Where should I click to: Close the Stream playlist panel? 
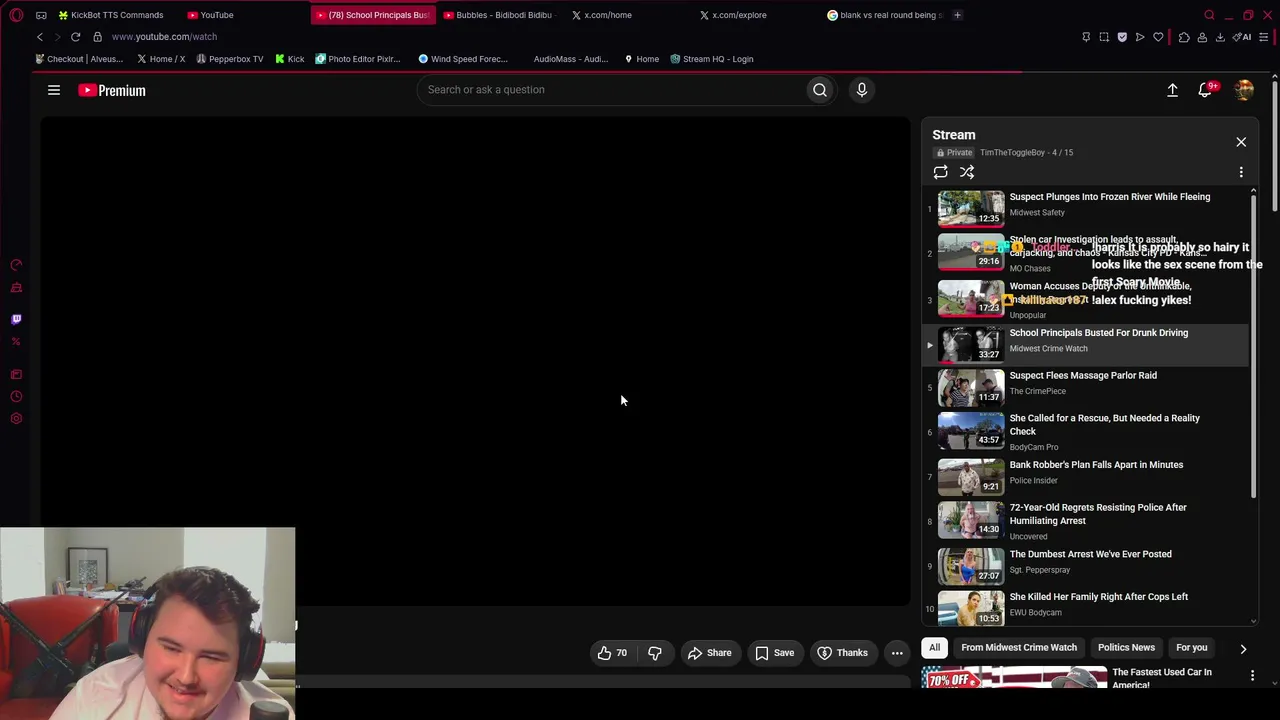click(1241, 142)
